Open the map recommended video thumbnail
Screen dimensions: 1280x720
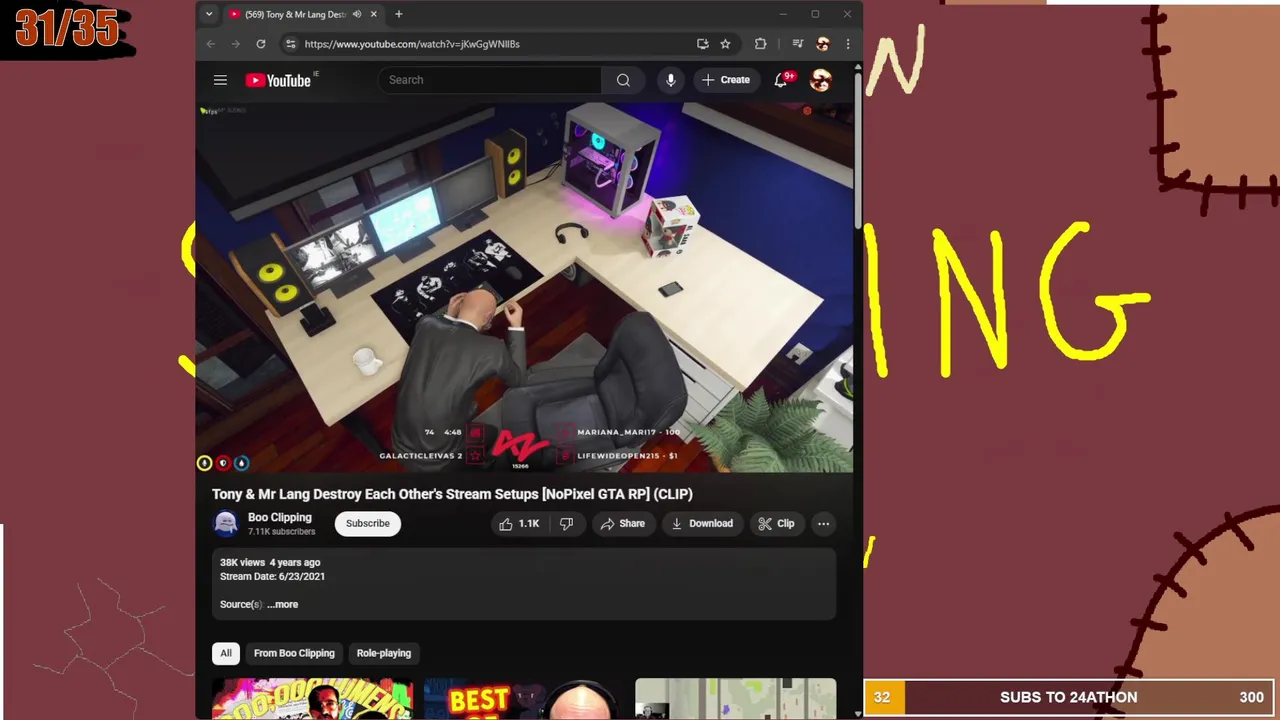click(x=736, y=699)
